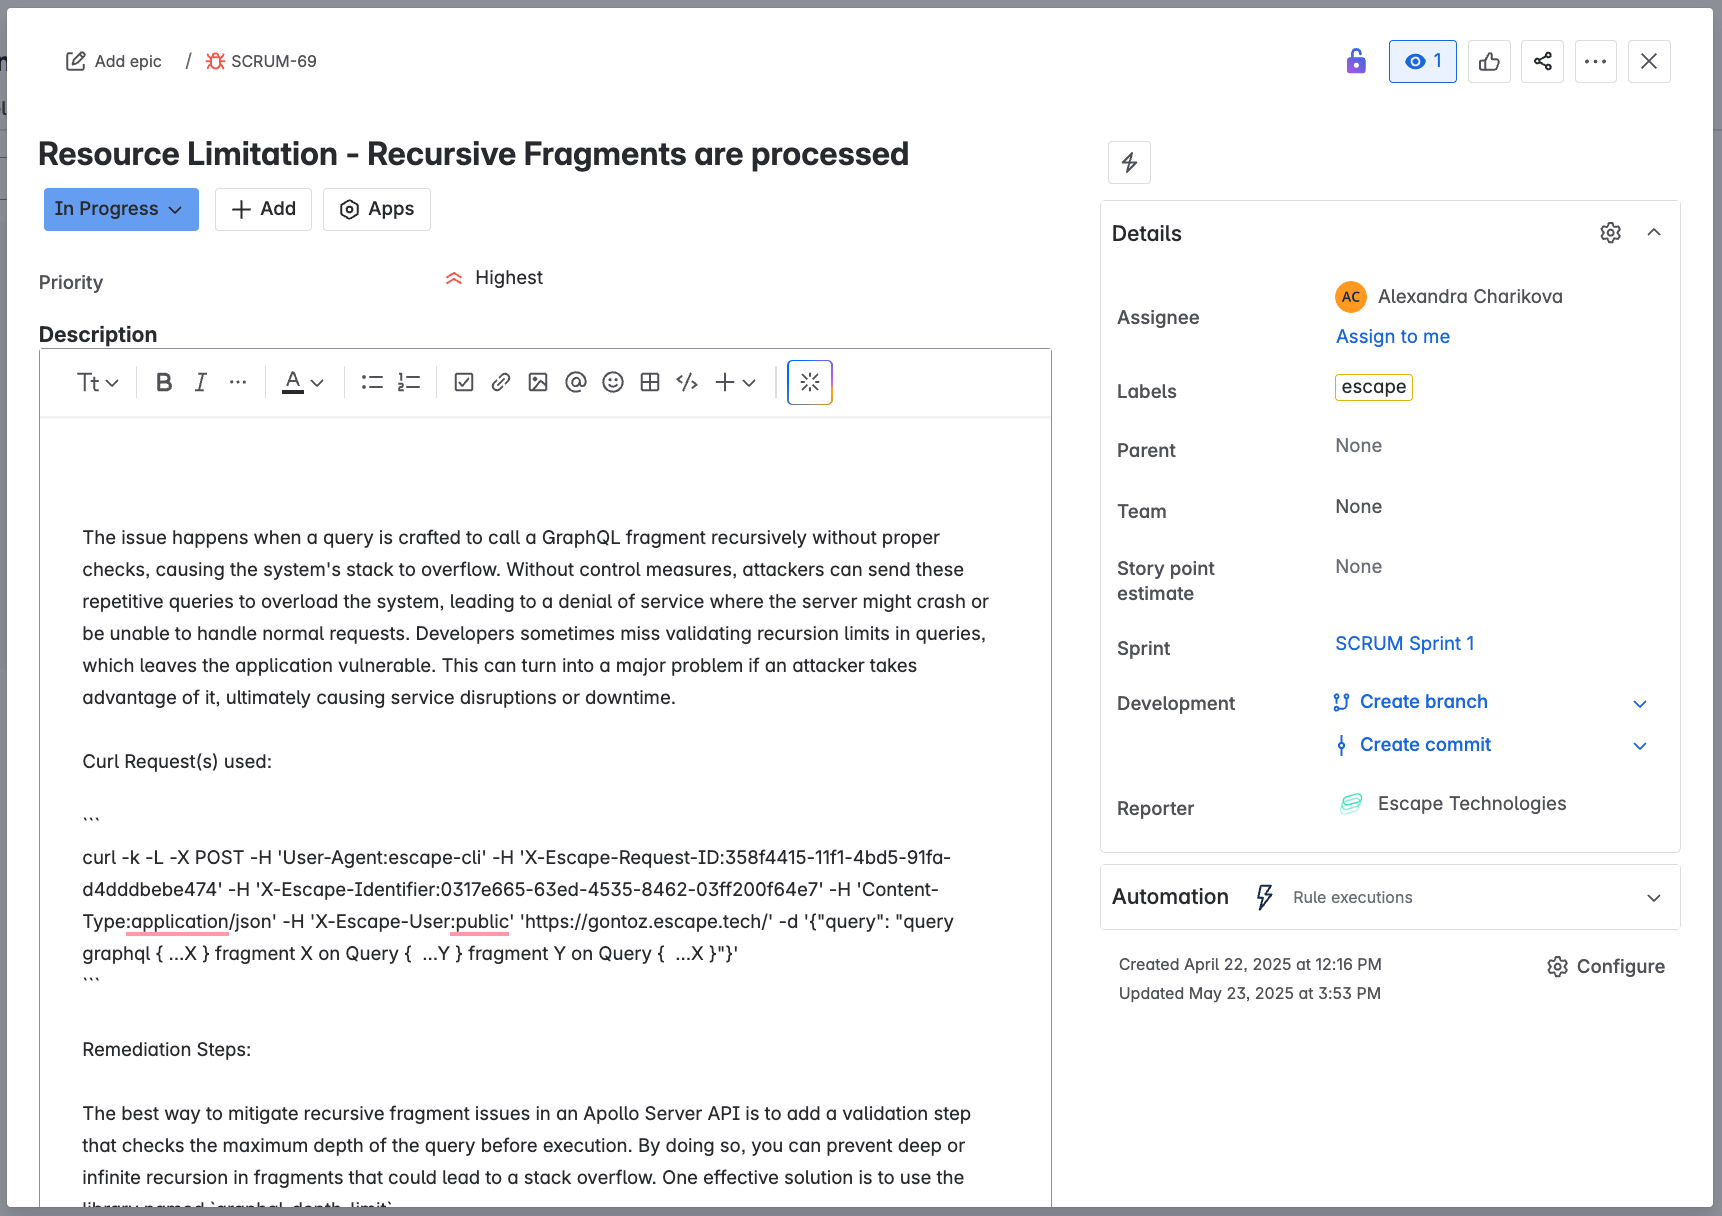Open the more actions menu for the issue

(x=1595, y=61)
